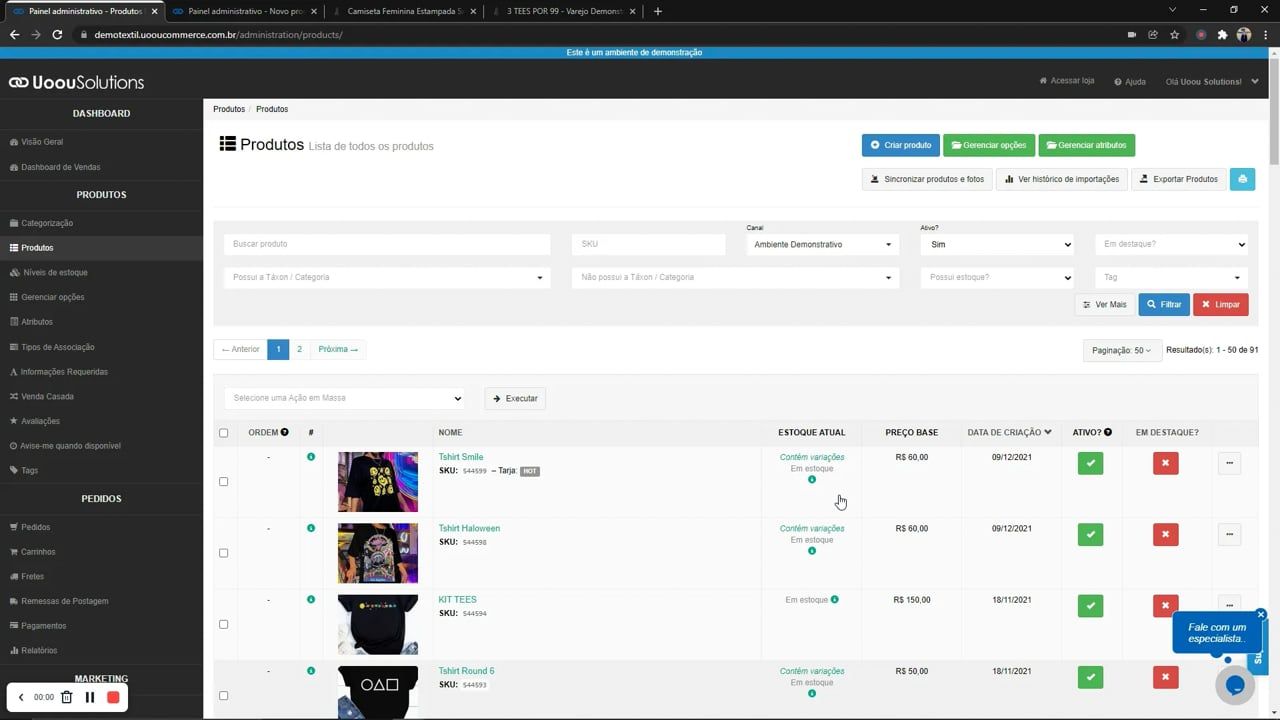This screenshot has height=720, width=1280.
Task: Pause the recording in the bottom control bar
Action: click(88, 697)
